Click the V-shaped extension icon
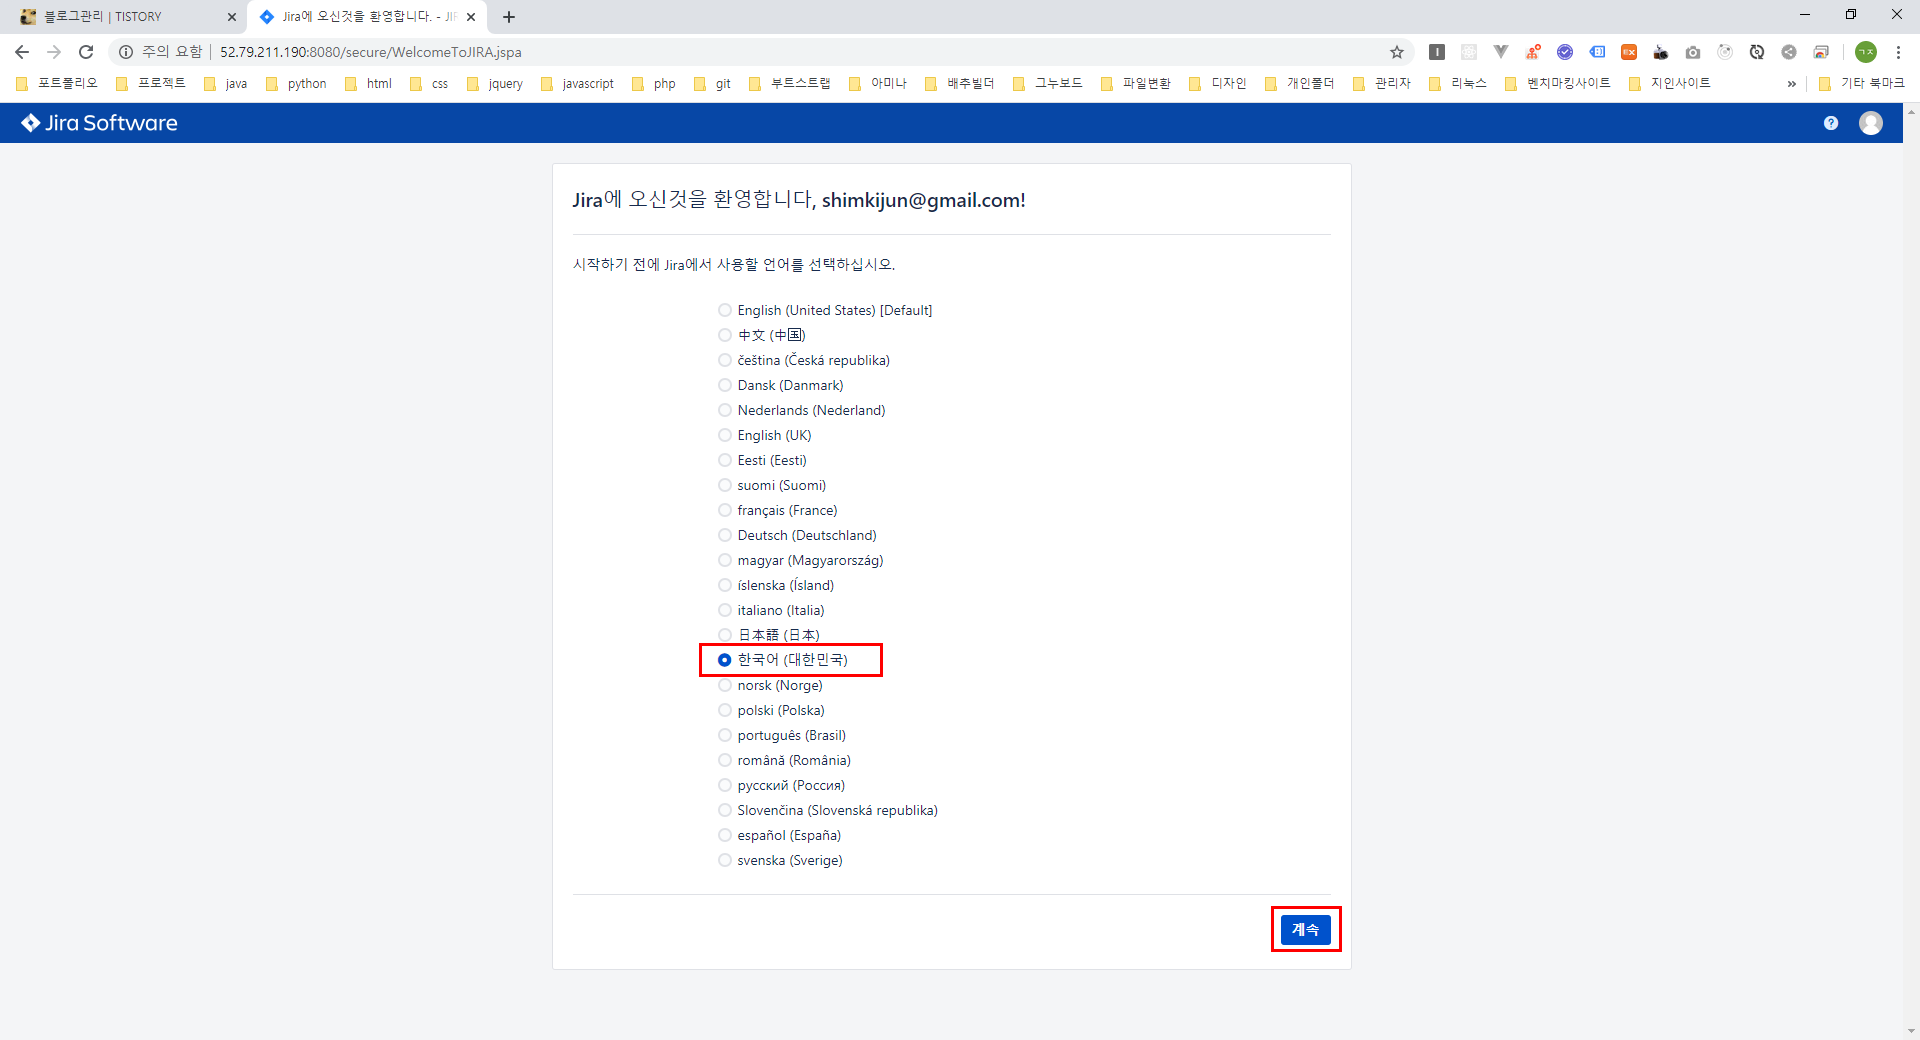 coord(1500,52)
